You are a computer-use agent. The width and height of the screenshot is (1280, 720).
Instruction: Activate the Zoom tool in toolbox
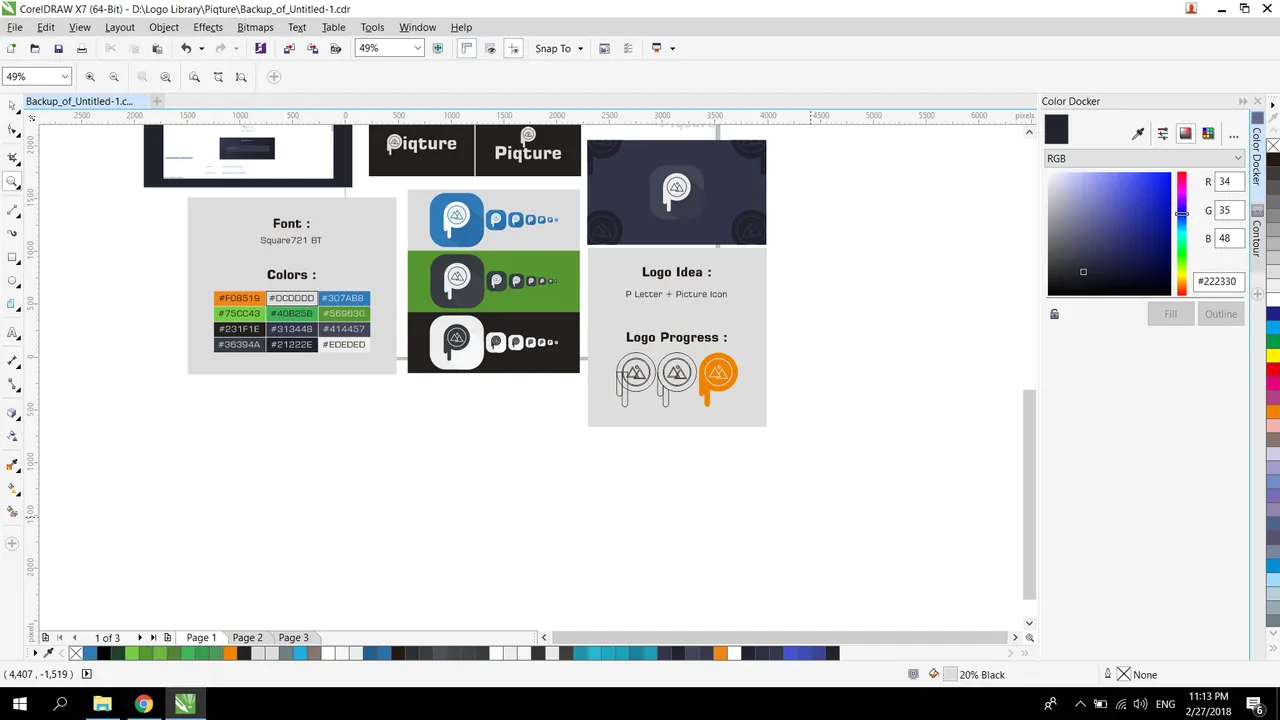[12, 182]
